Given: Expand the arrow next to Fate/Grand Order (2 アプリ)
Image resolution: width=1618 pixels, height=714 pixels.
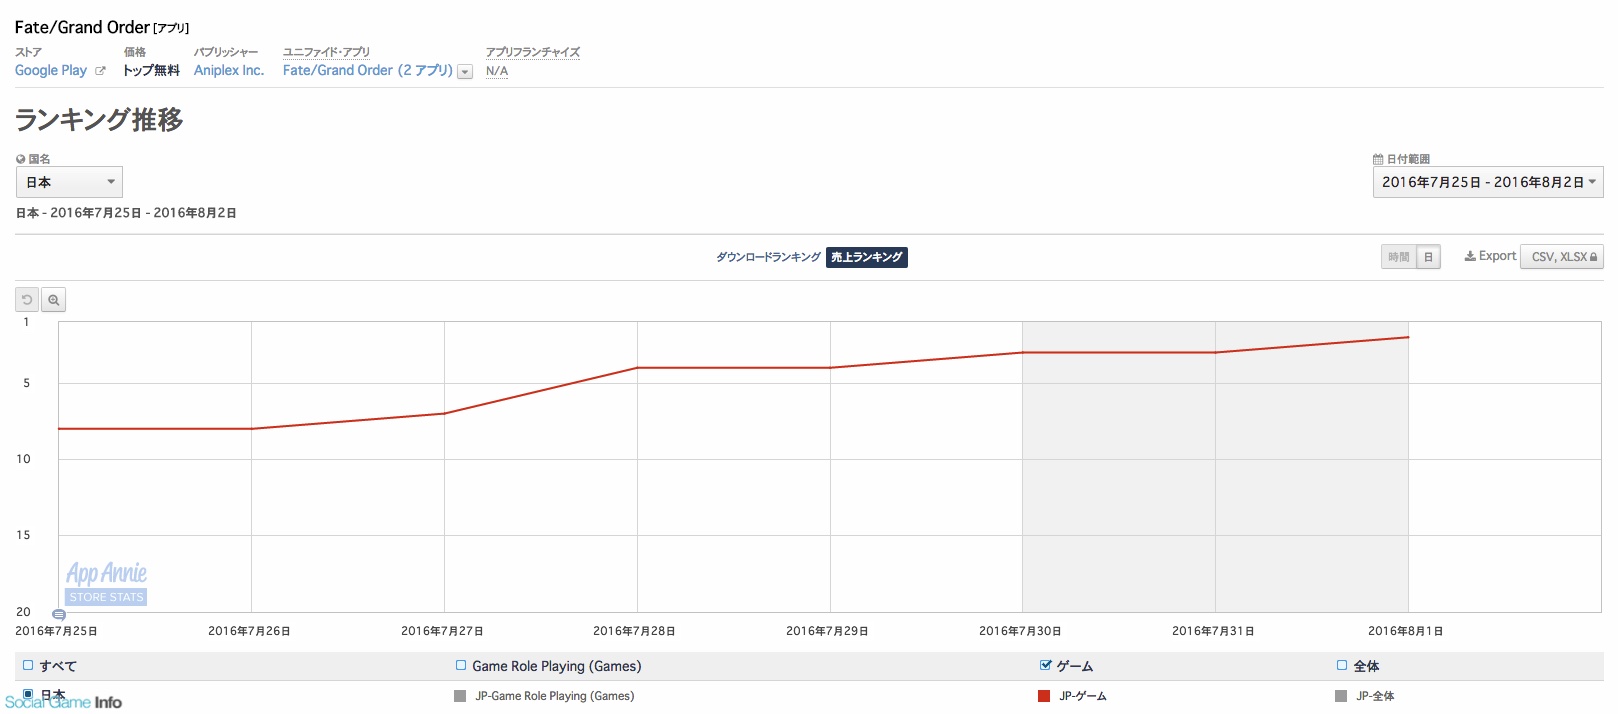Looking at the screenshot, I should pyautogui.click(x=465, y=72).
